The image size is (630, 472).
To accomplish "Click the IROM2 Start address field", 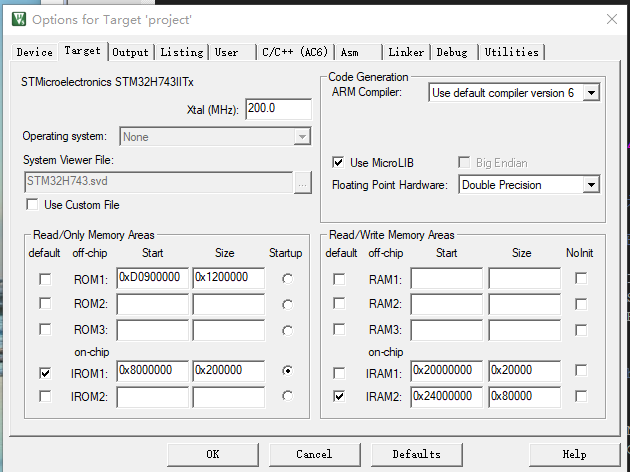I will (153, 397).
